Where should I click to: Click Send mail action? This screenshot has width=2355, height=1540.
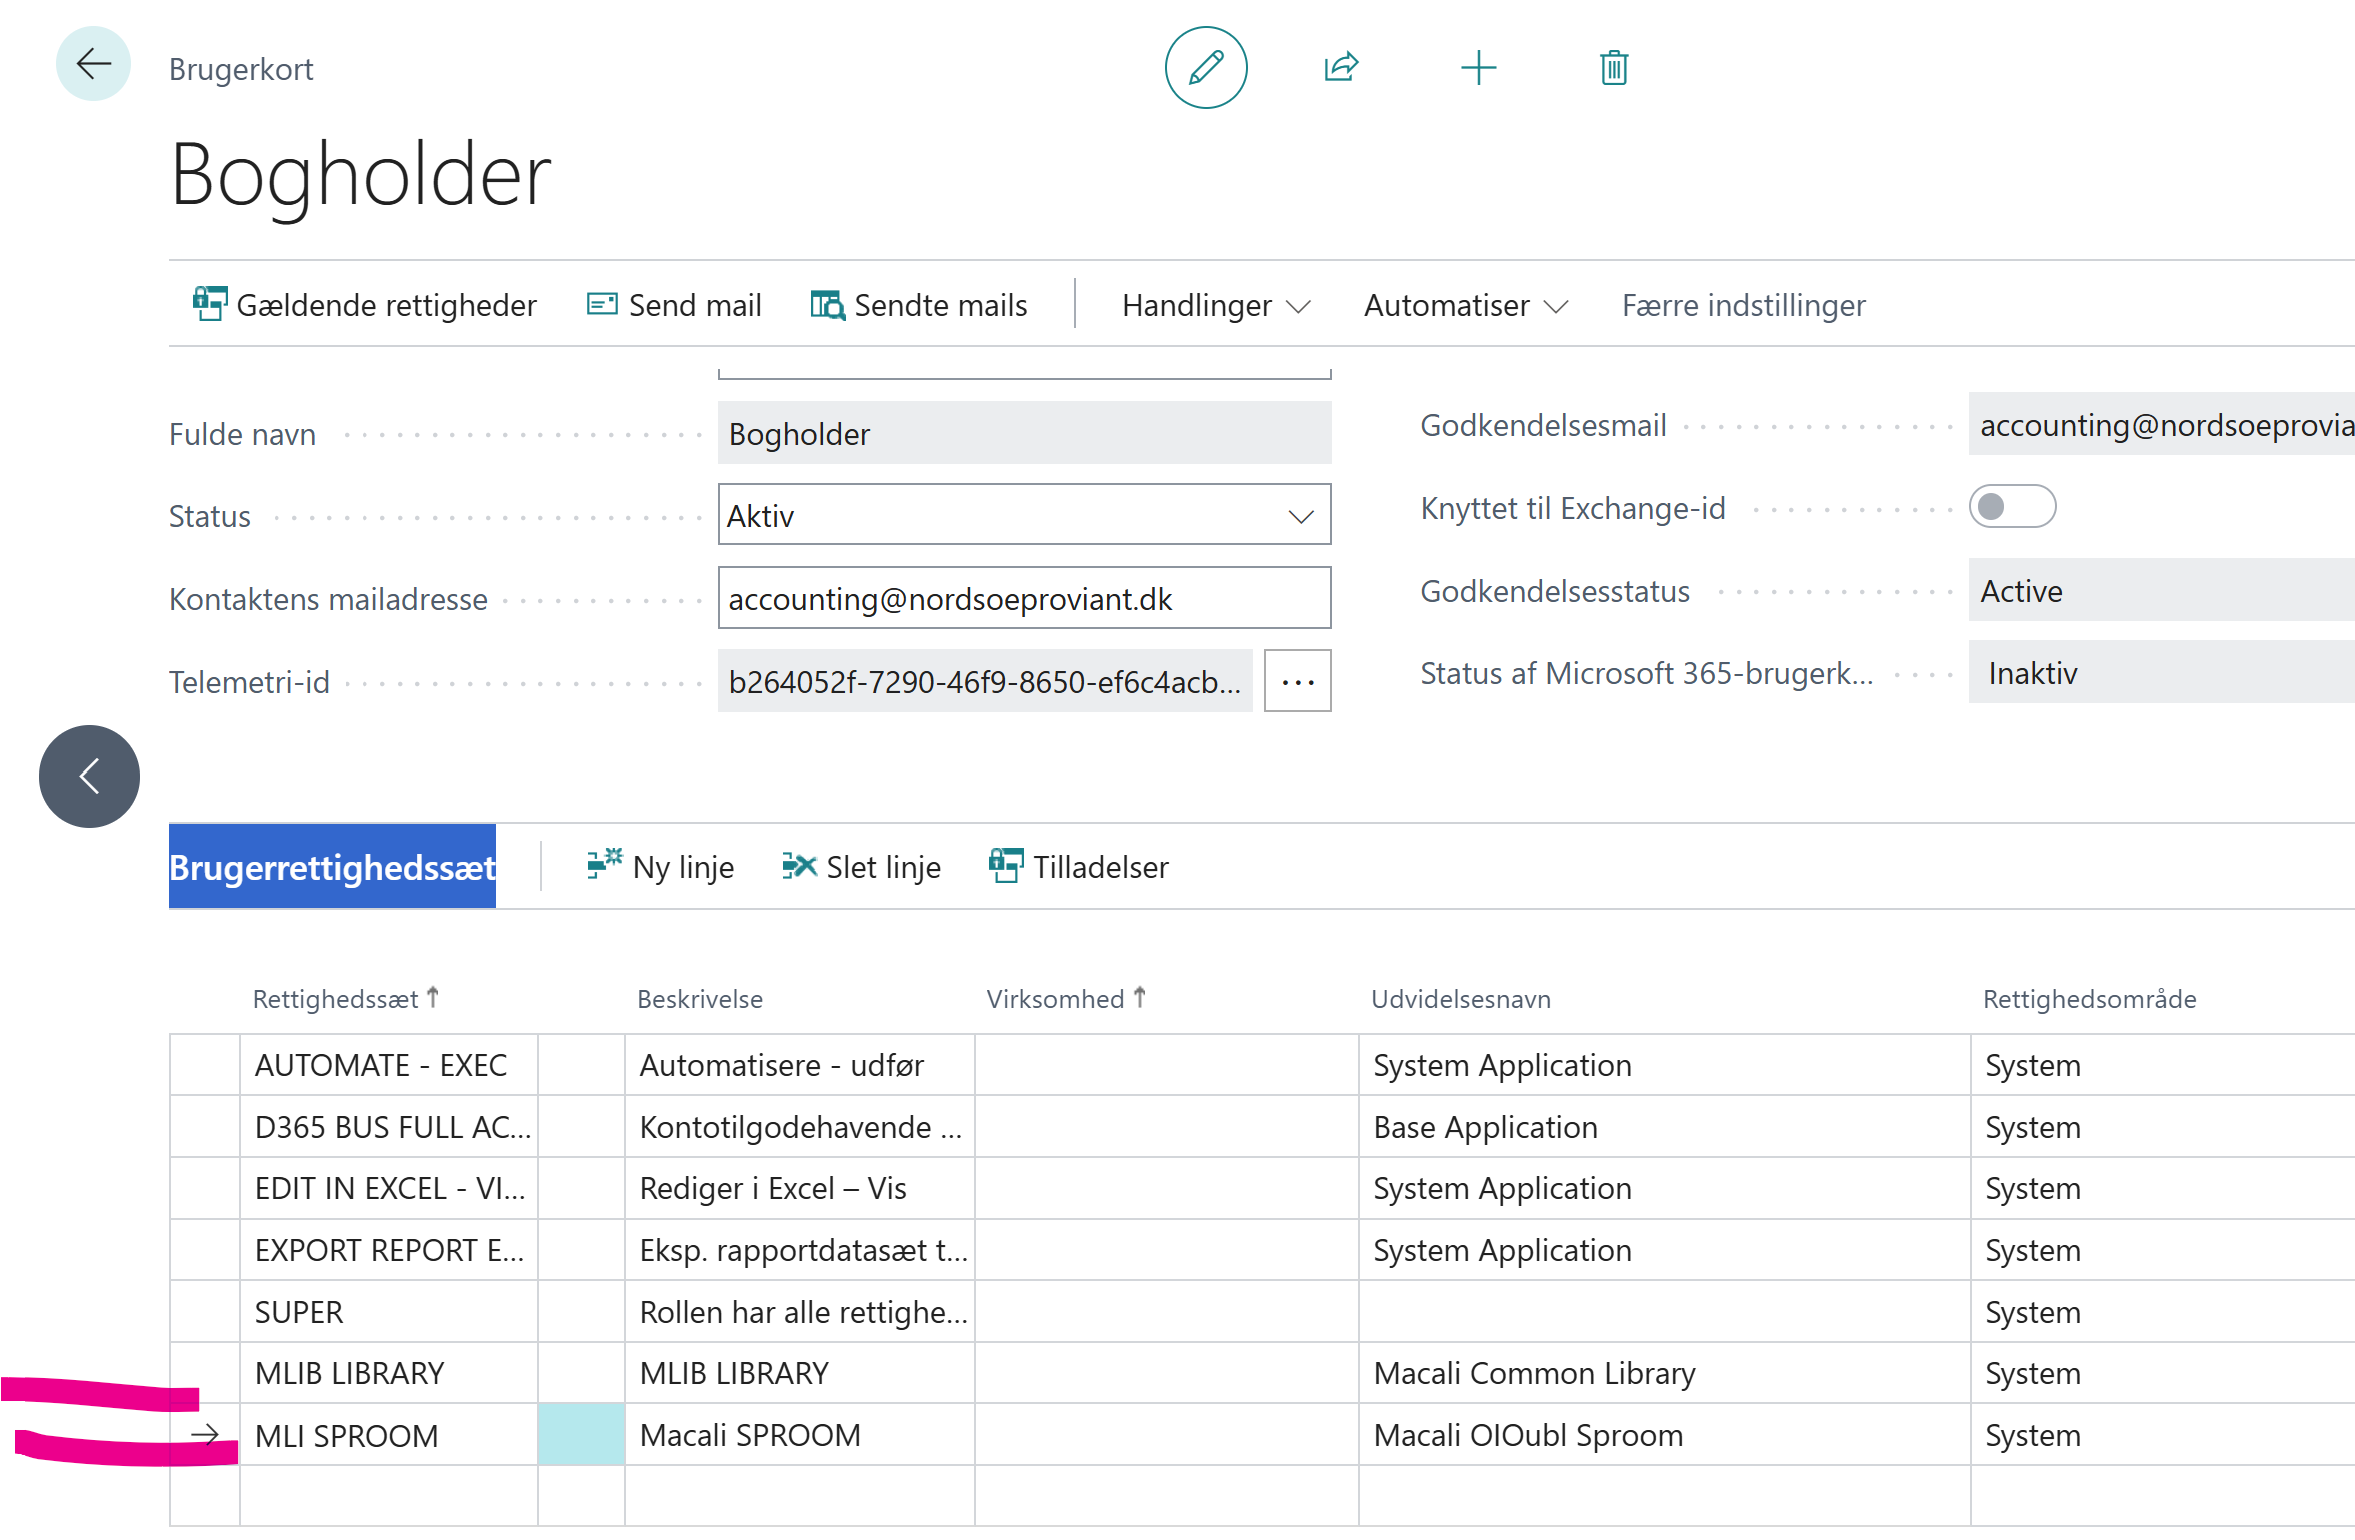pos(674,305)
